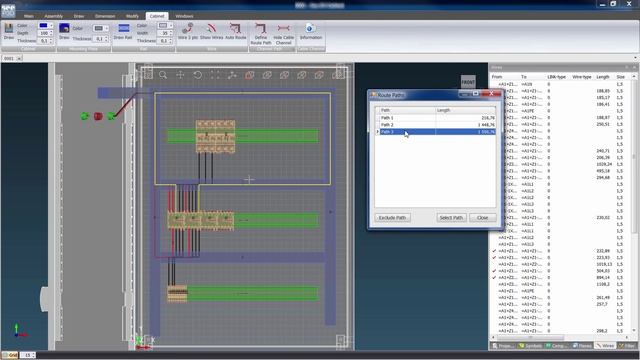Adjust the cabinet Depth spinner arrows
Screen dimensions: 640x360
point(51,33)
